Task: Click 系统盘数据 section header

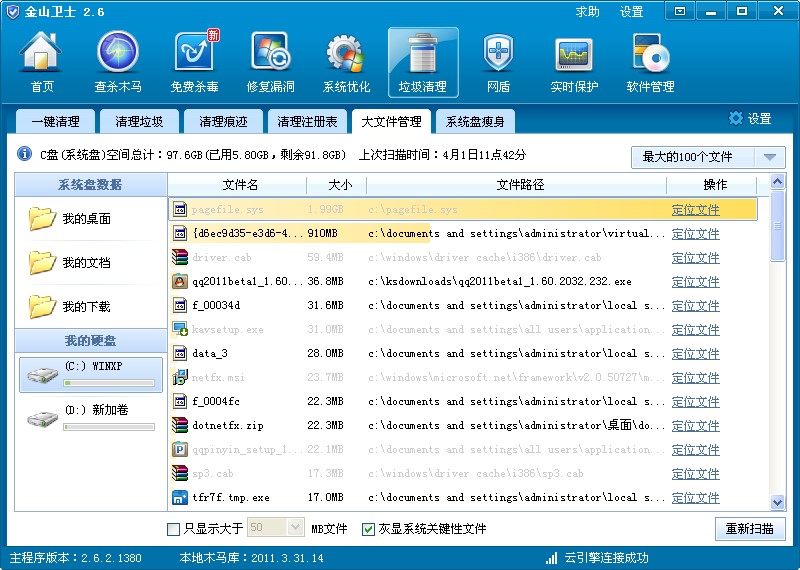Action: [x=91, y=185]
